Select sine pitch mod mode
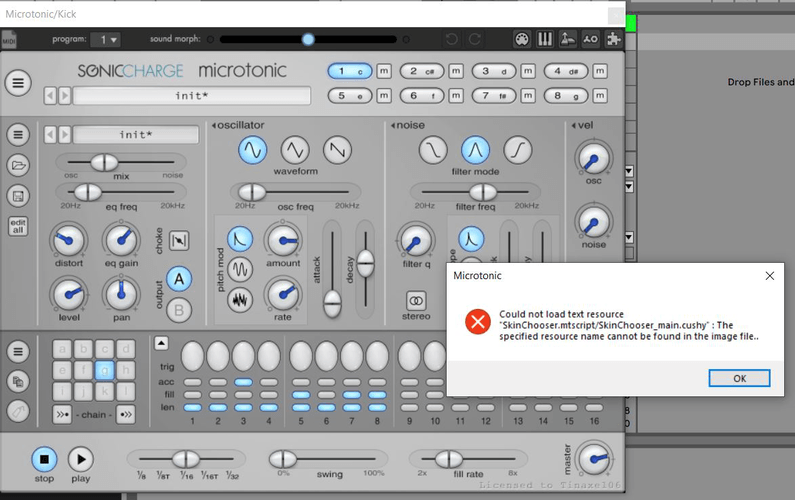Screen dimensions: 795x500 click(240, 270)
